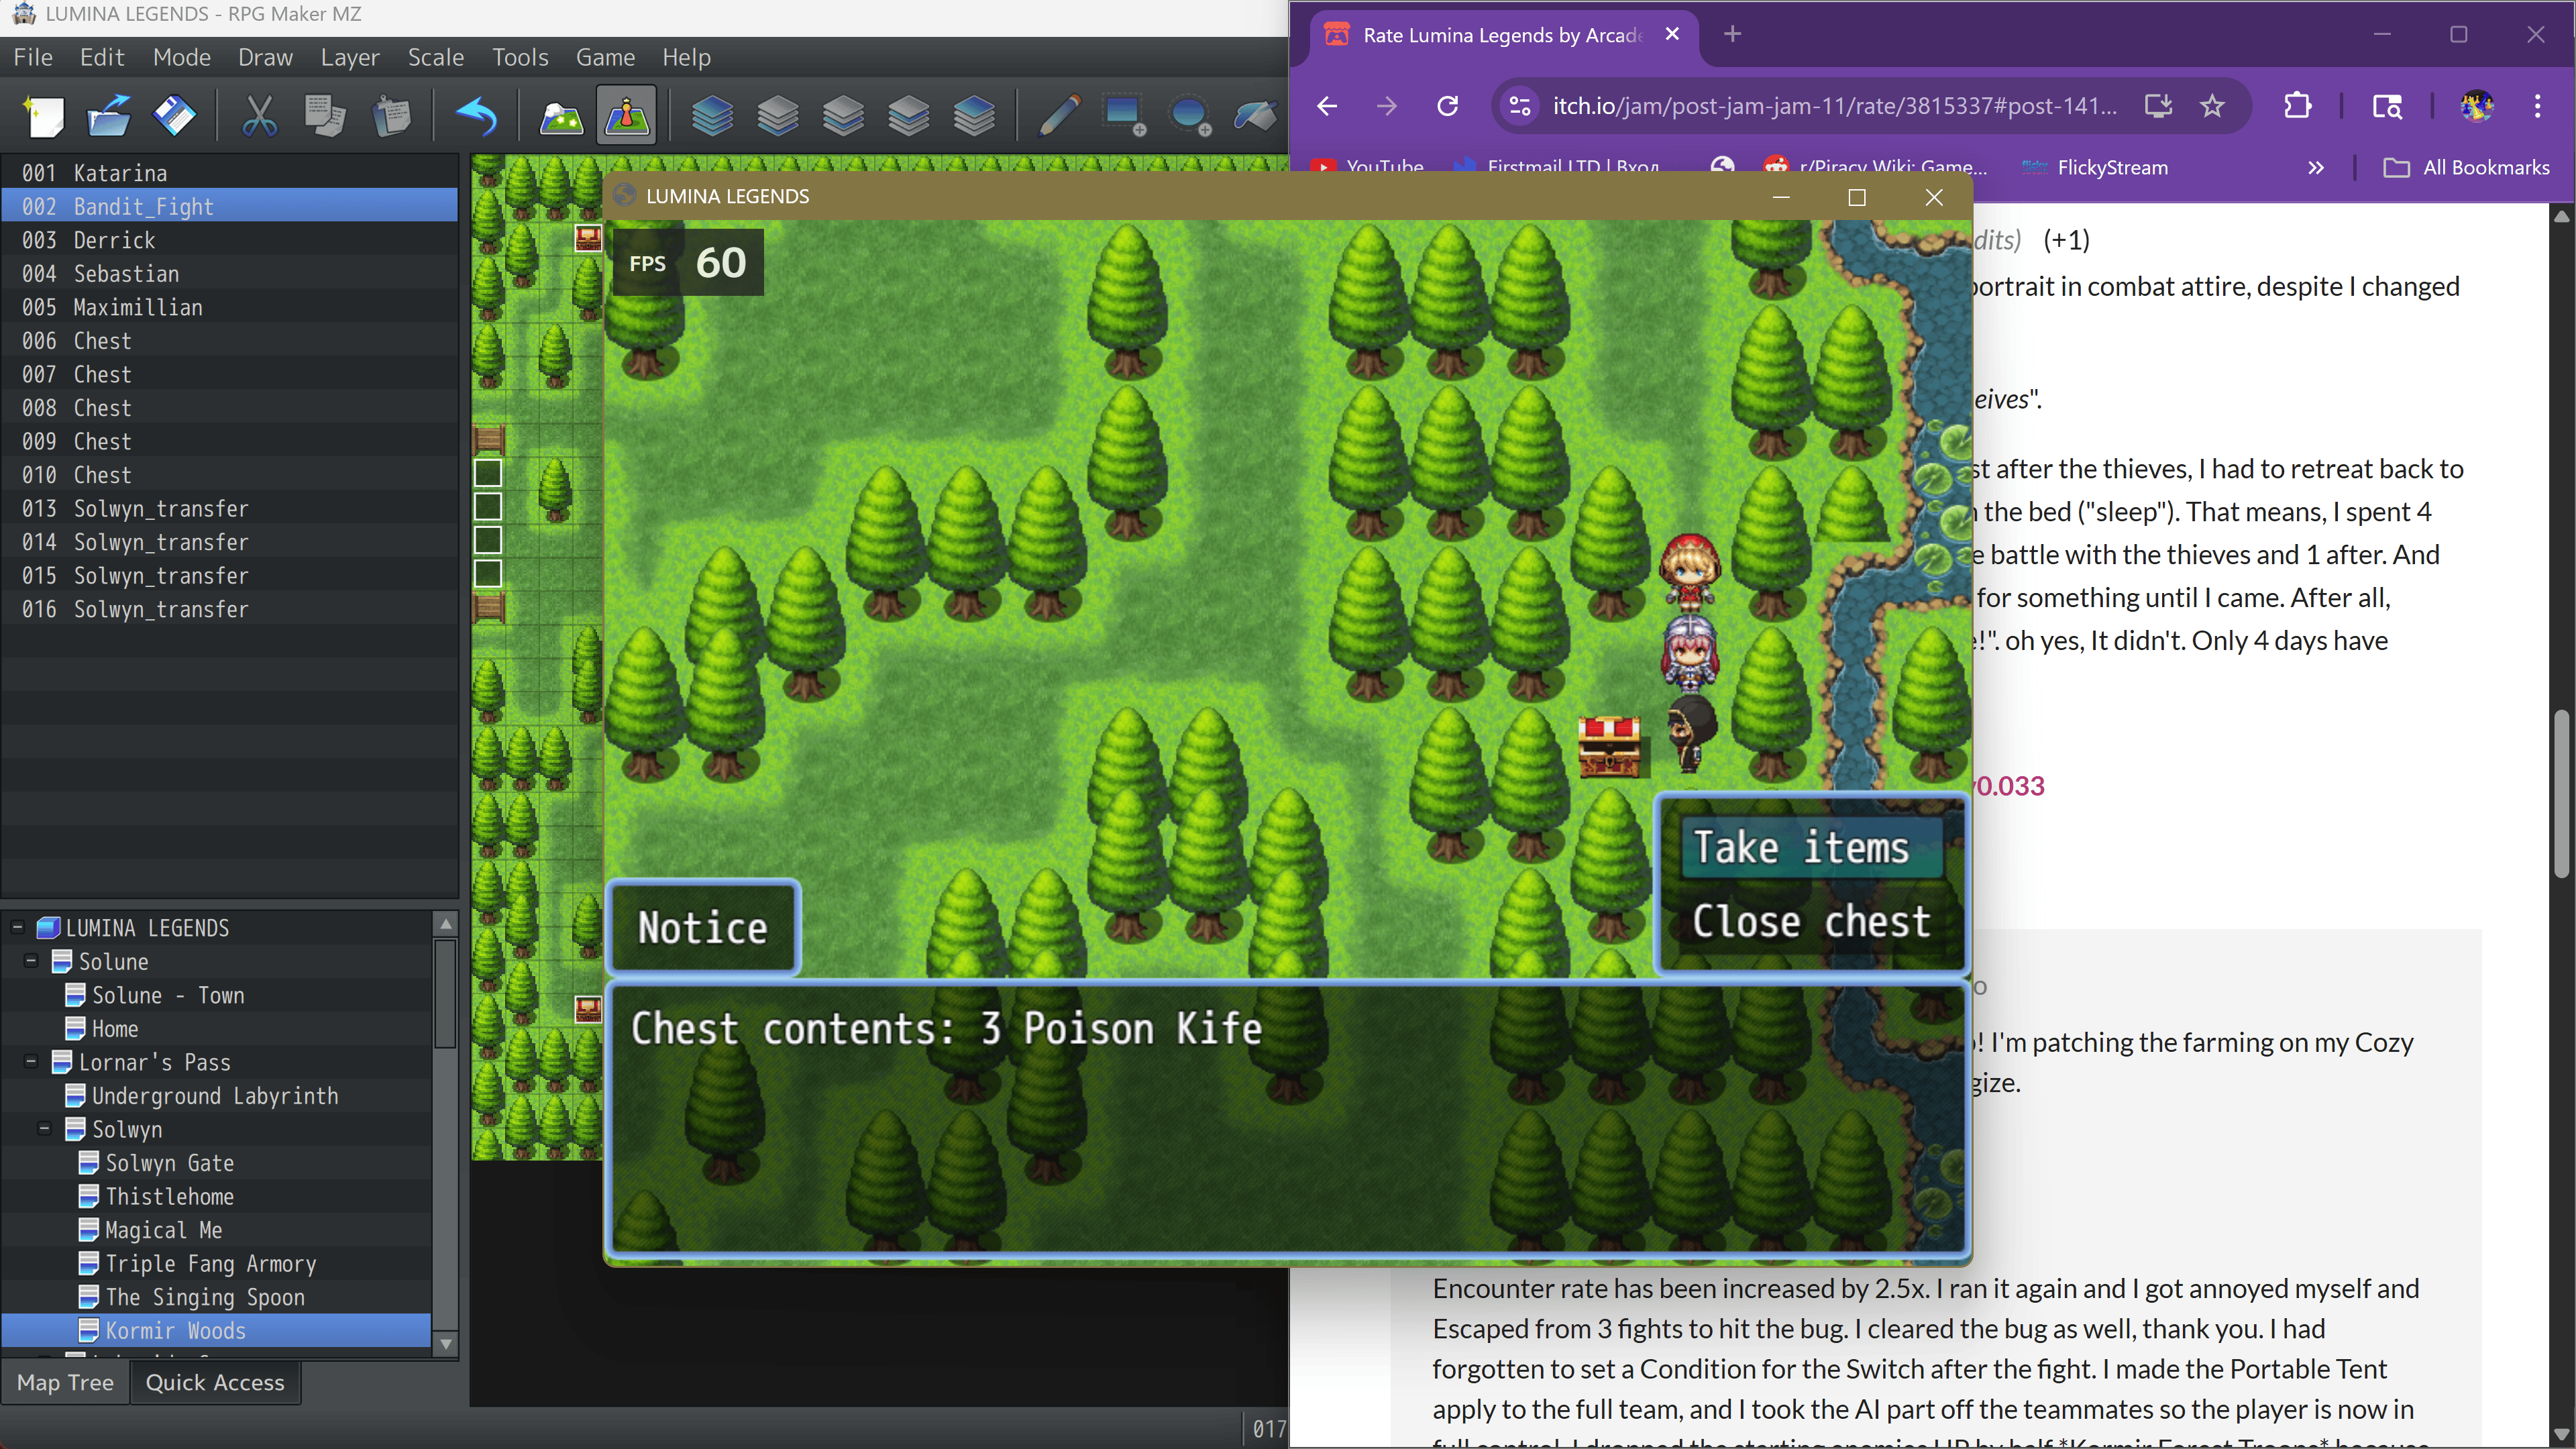Click the New Project icon
Image resolution: width=2576 pixels, height=1449 pixels.
coord(44,116)
